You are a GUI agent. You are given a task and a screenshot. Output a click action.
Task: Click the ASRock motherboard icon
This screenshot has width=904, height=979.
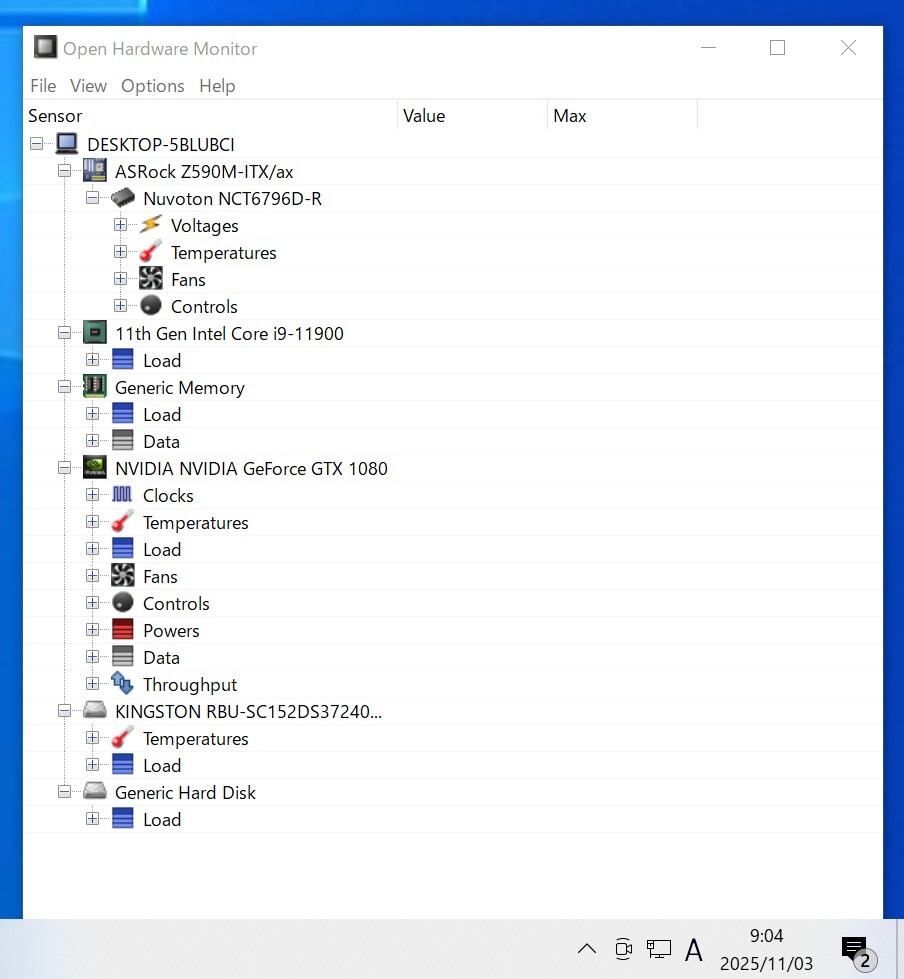coord(95,172)
